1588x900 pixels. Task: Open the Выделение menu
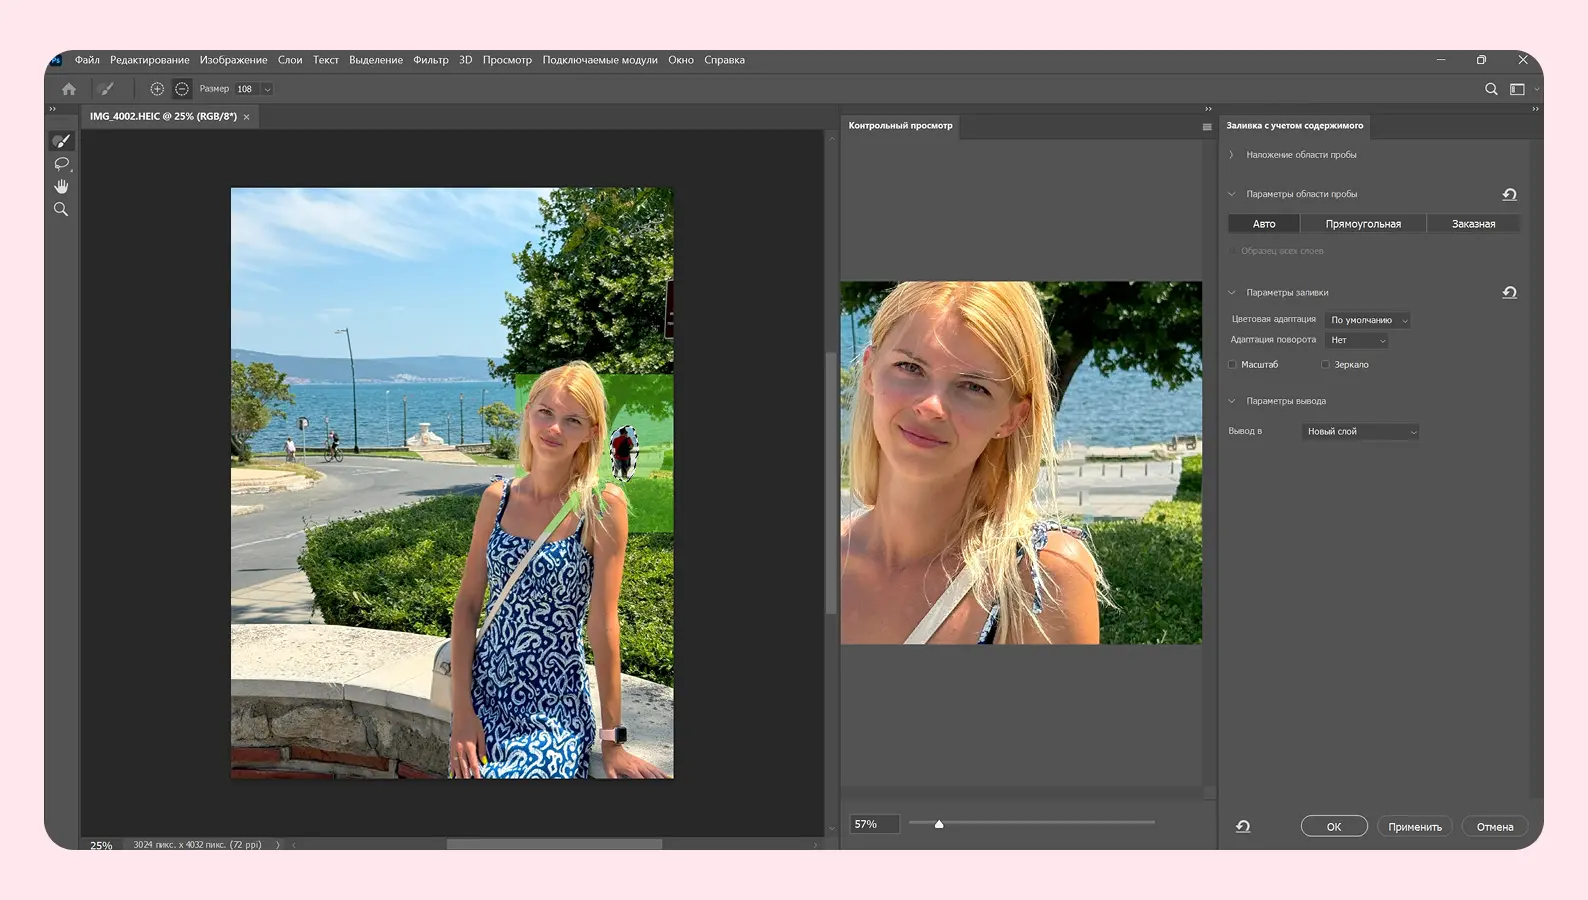(376, 60)
